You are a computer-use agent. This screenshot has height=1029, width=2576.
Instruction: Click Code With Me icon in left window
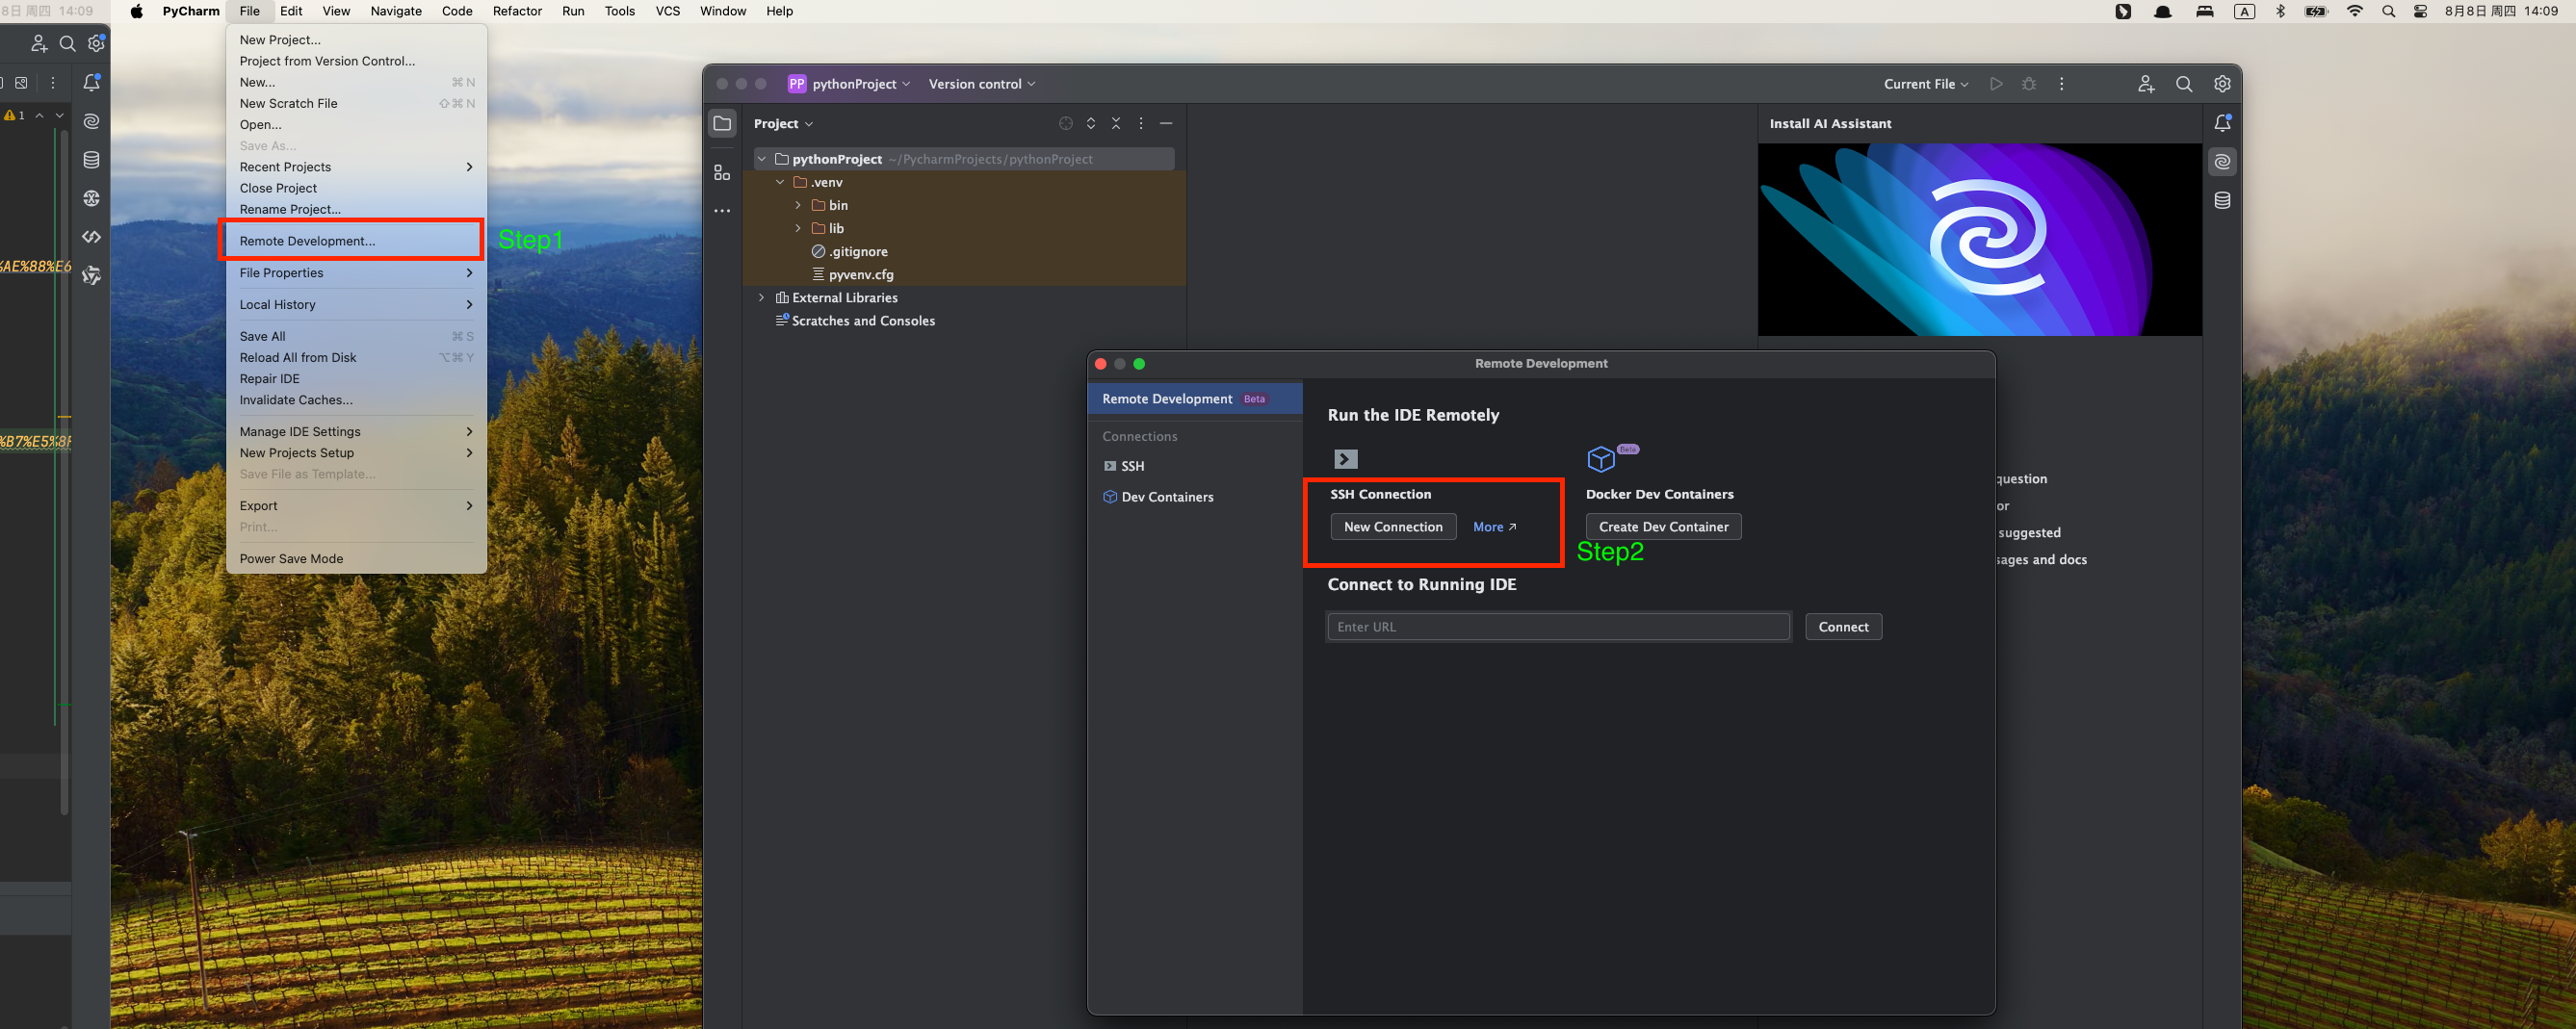pyautogui.click(x=38, y=43)
